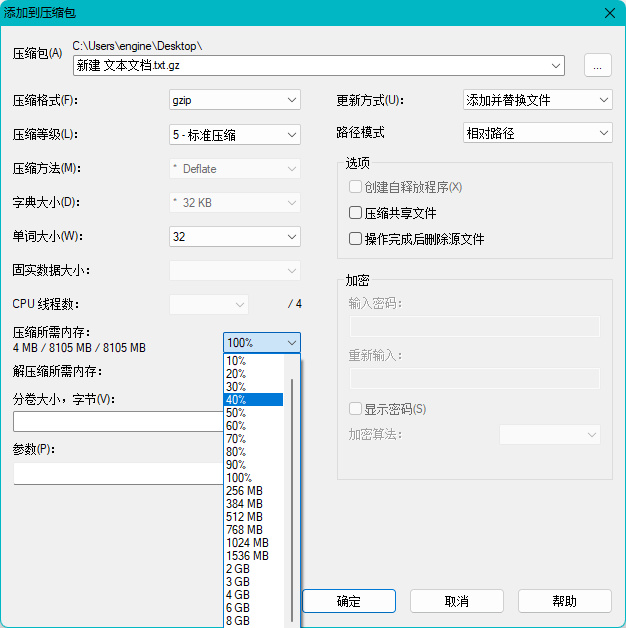Viewport: 626px width, 628px height.
Task: Click the memory list vertical scrollbar
Action: (x=293, y=490)
